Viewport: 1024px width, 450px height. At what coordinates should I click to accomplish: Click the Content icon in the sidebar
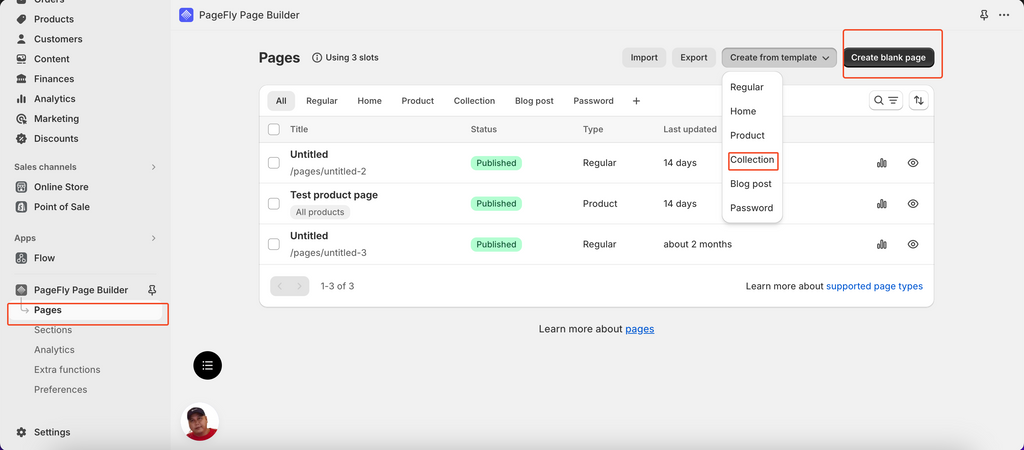pyautogui.click(x=22, y=59)
